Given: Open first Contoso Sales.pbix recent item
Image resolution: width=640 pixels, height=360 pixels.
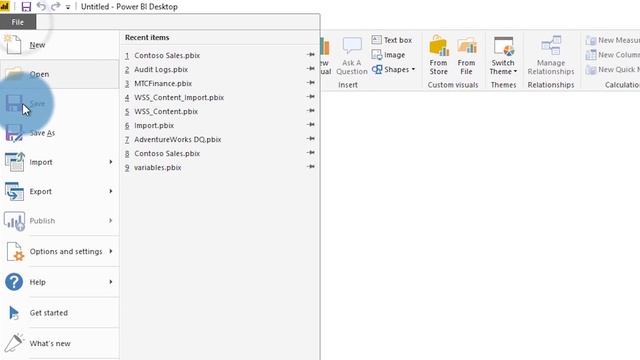Looking at the screenshot, I should (167, 56).
